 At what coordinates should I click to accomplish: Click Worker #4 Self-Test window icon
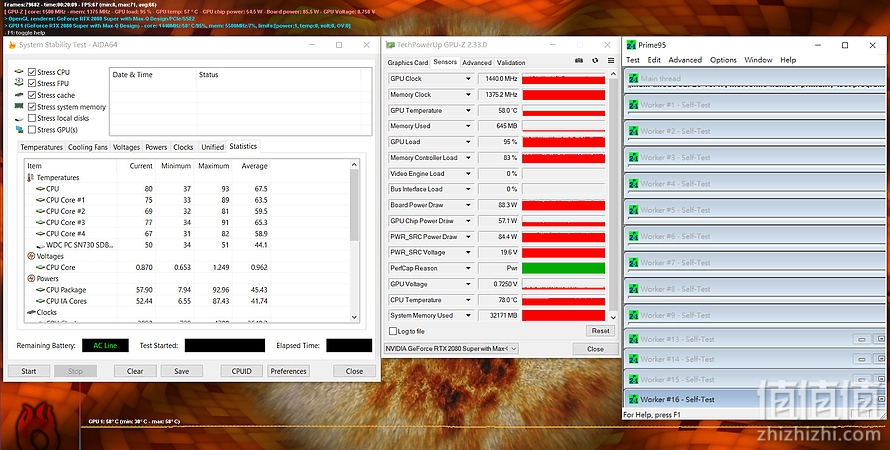[x=633, y=183]
